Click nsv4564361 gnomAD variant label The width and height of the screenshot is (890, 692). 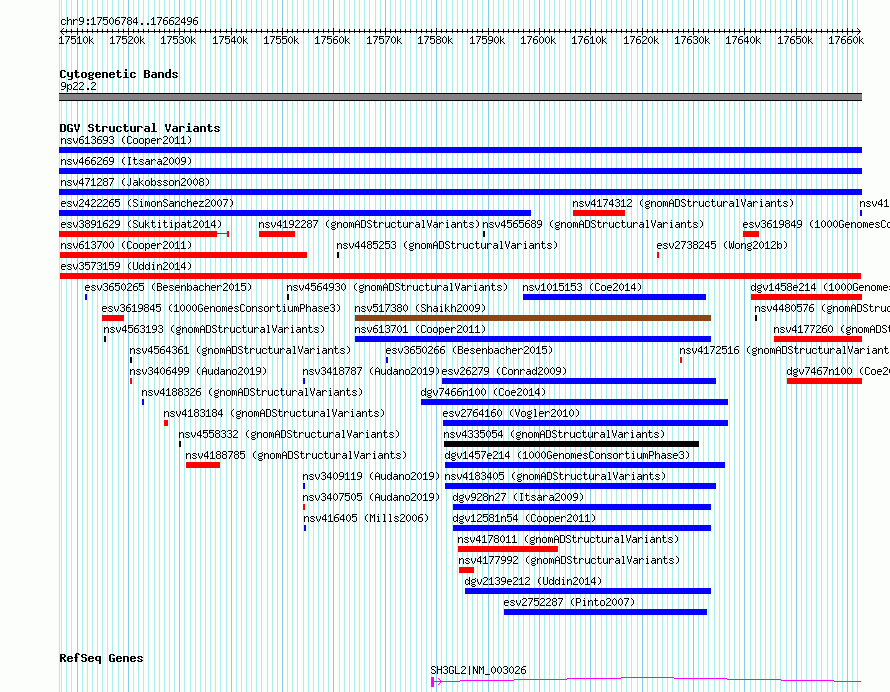pos(241,350)
